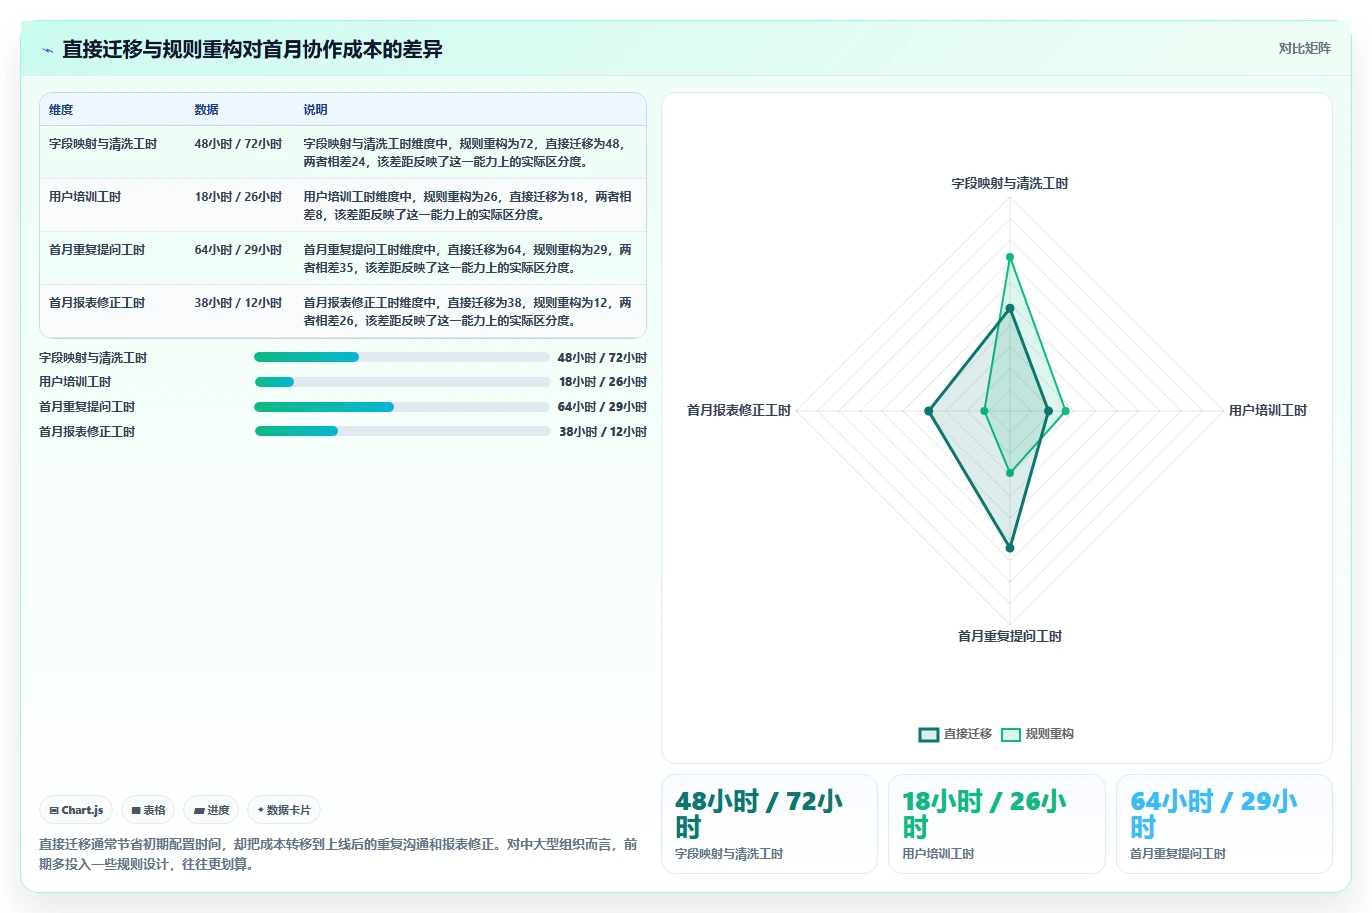Click the 维度 column header
The width and height of the screenshot is (1372, 913).
61,110
